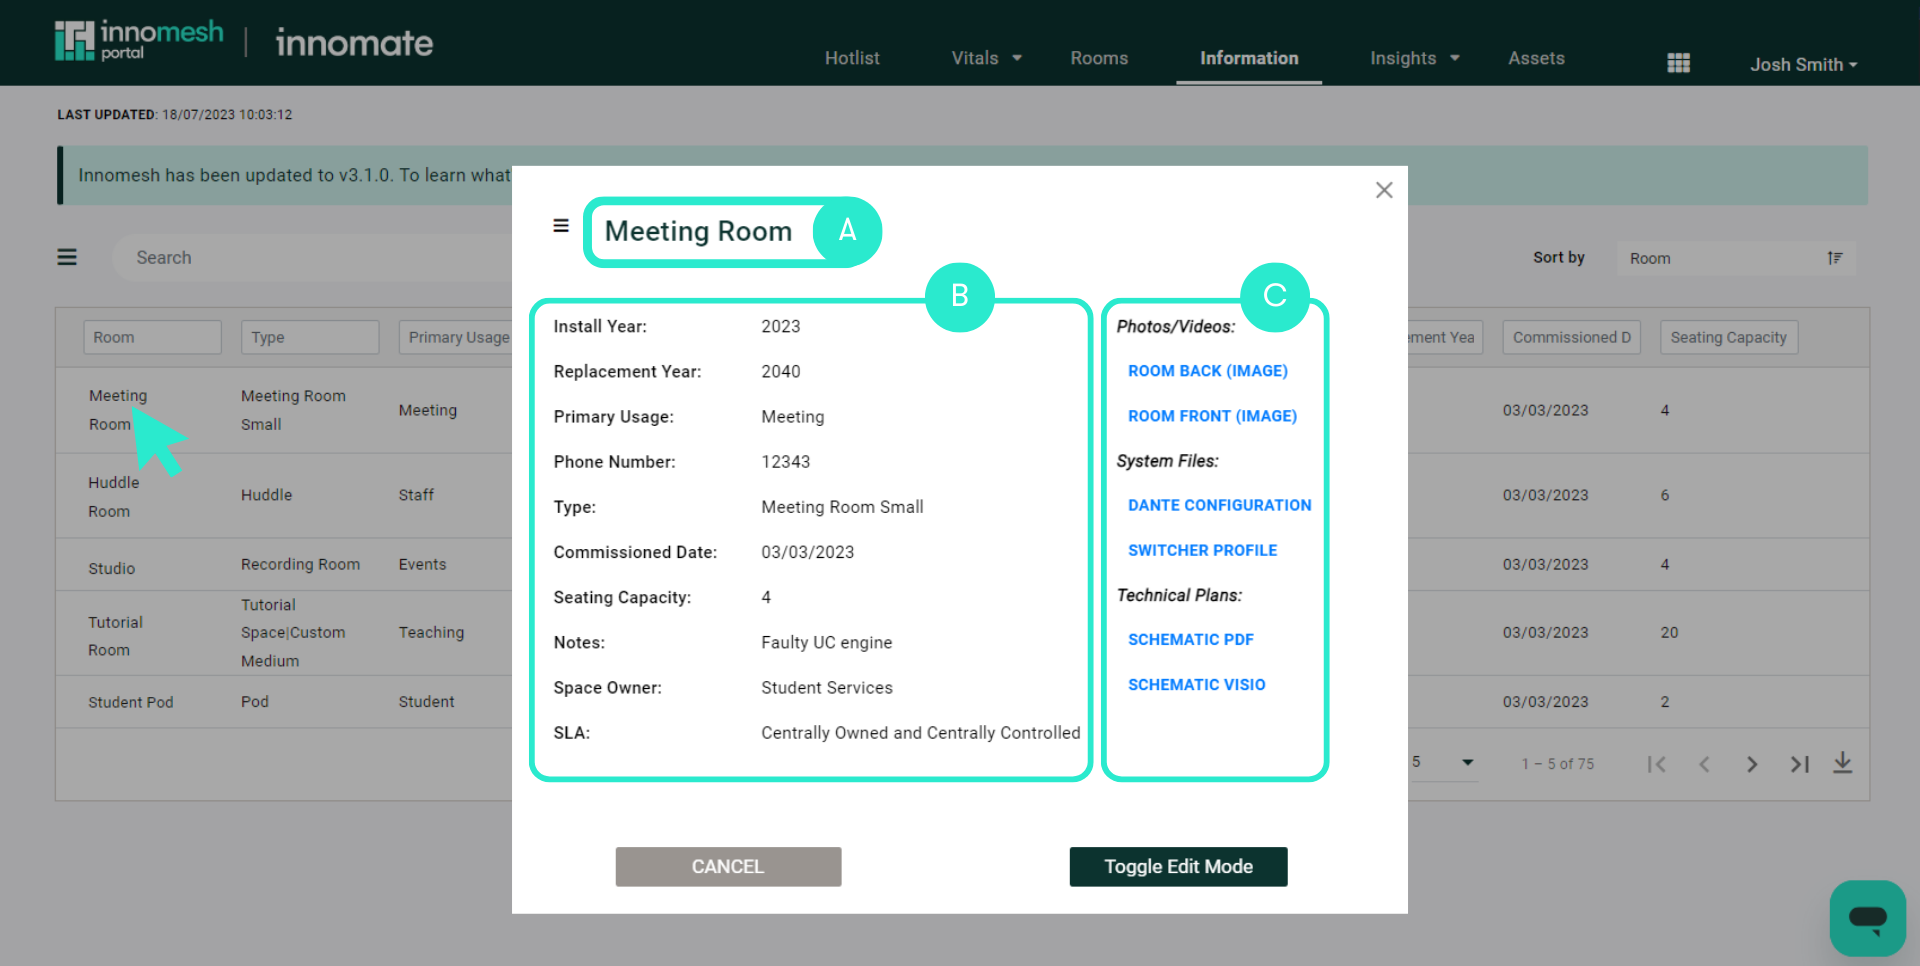Go to the next page of rooms
Viewport: 1920px width, 966px height.
pos(1752,764)
